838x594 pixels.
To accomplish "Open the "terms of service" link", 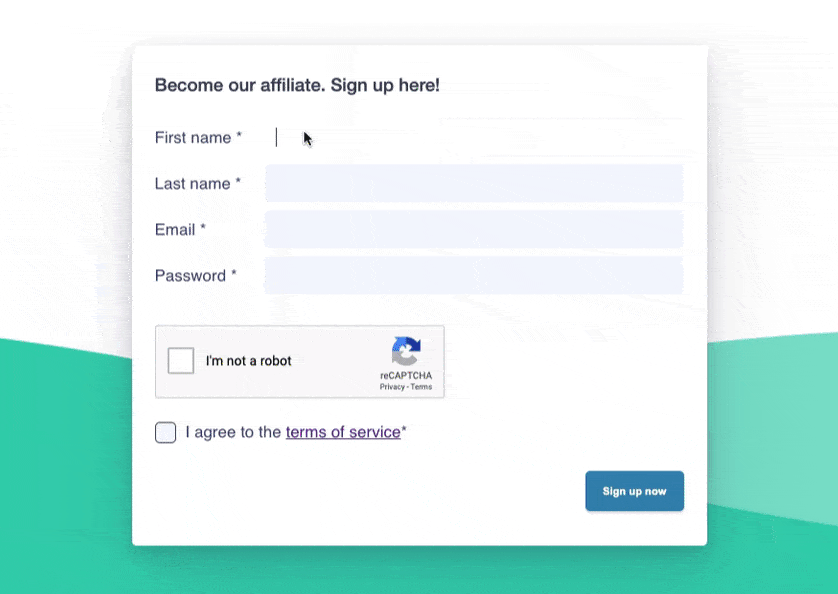I will tap(342, 432).
